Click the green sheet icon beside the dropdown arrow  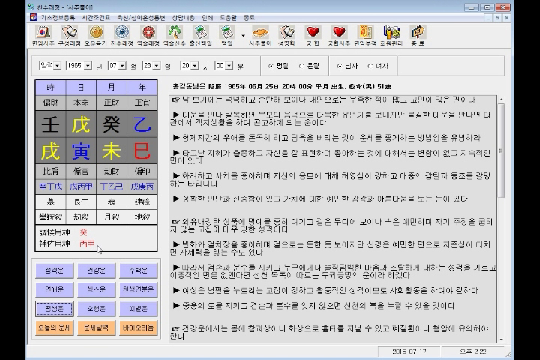click(227, 32)
